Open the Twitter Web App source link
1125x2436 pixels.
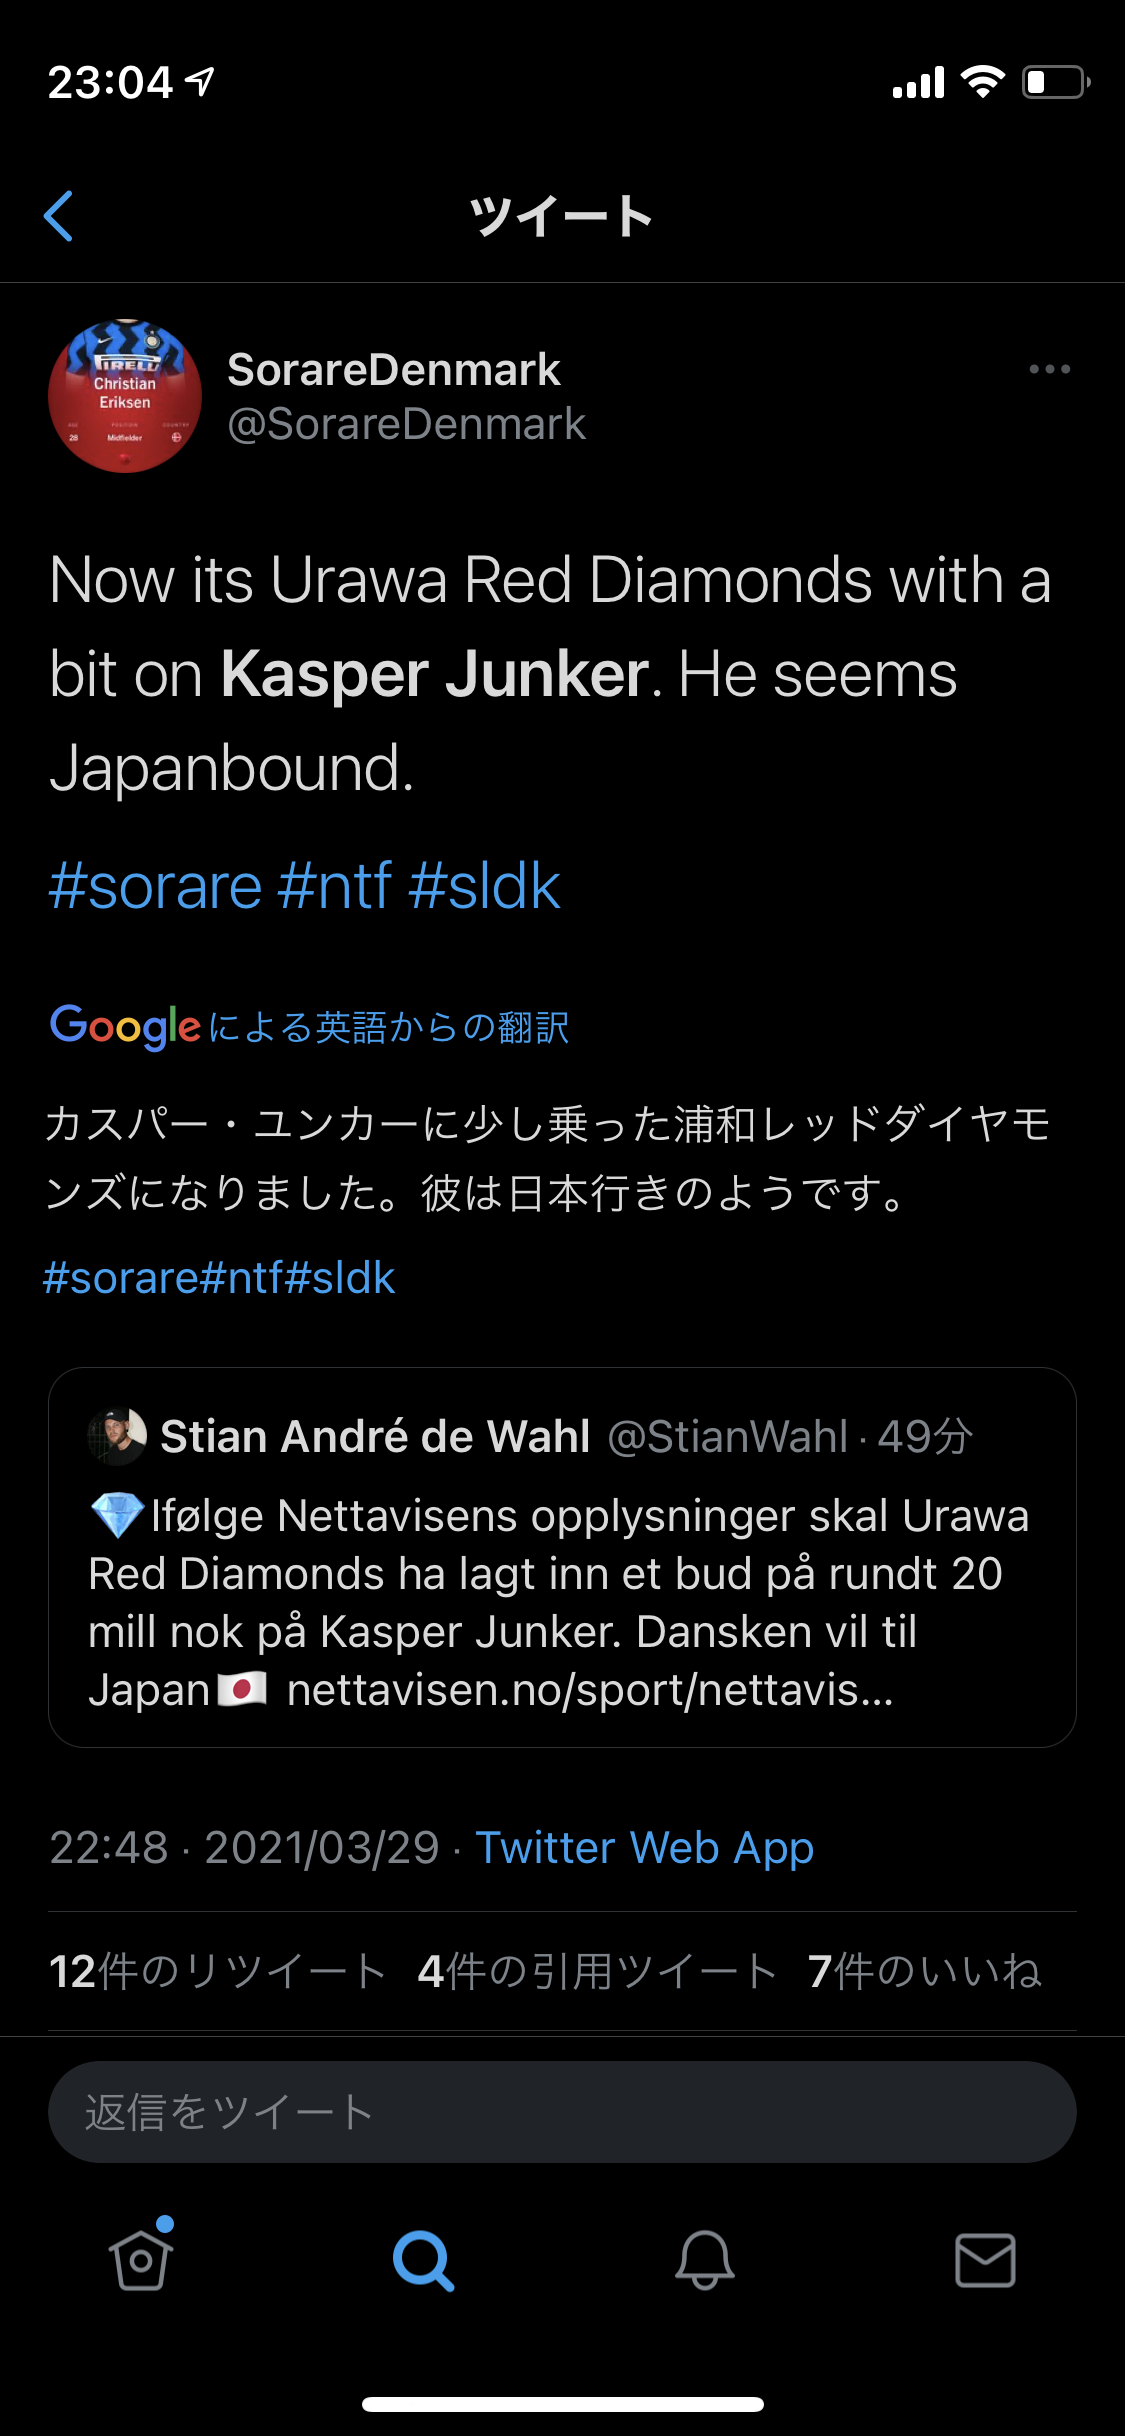[x=645, y=1848]
